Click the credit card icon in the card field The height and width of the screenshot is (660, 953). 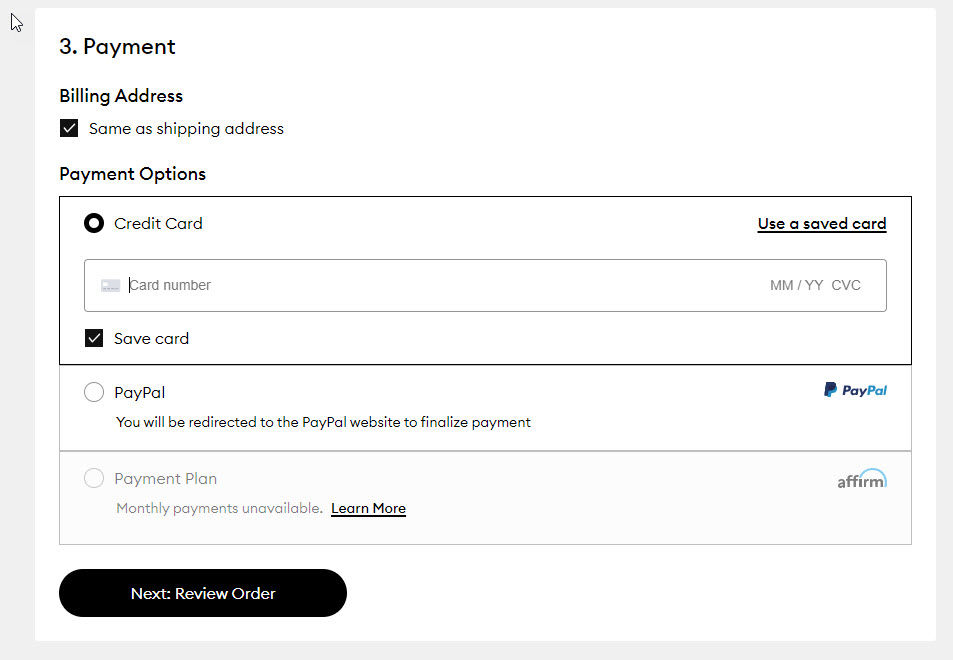click(x=110, y=285)
